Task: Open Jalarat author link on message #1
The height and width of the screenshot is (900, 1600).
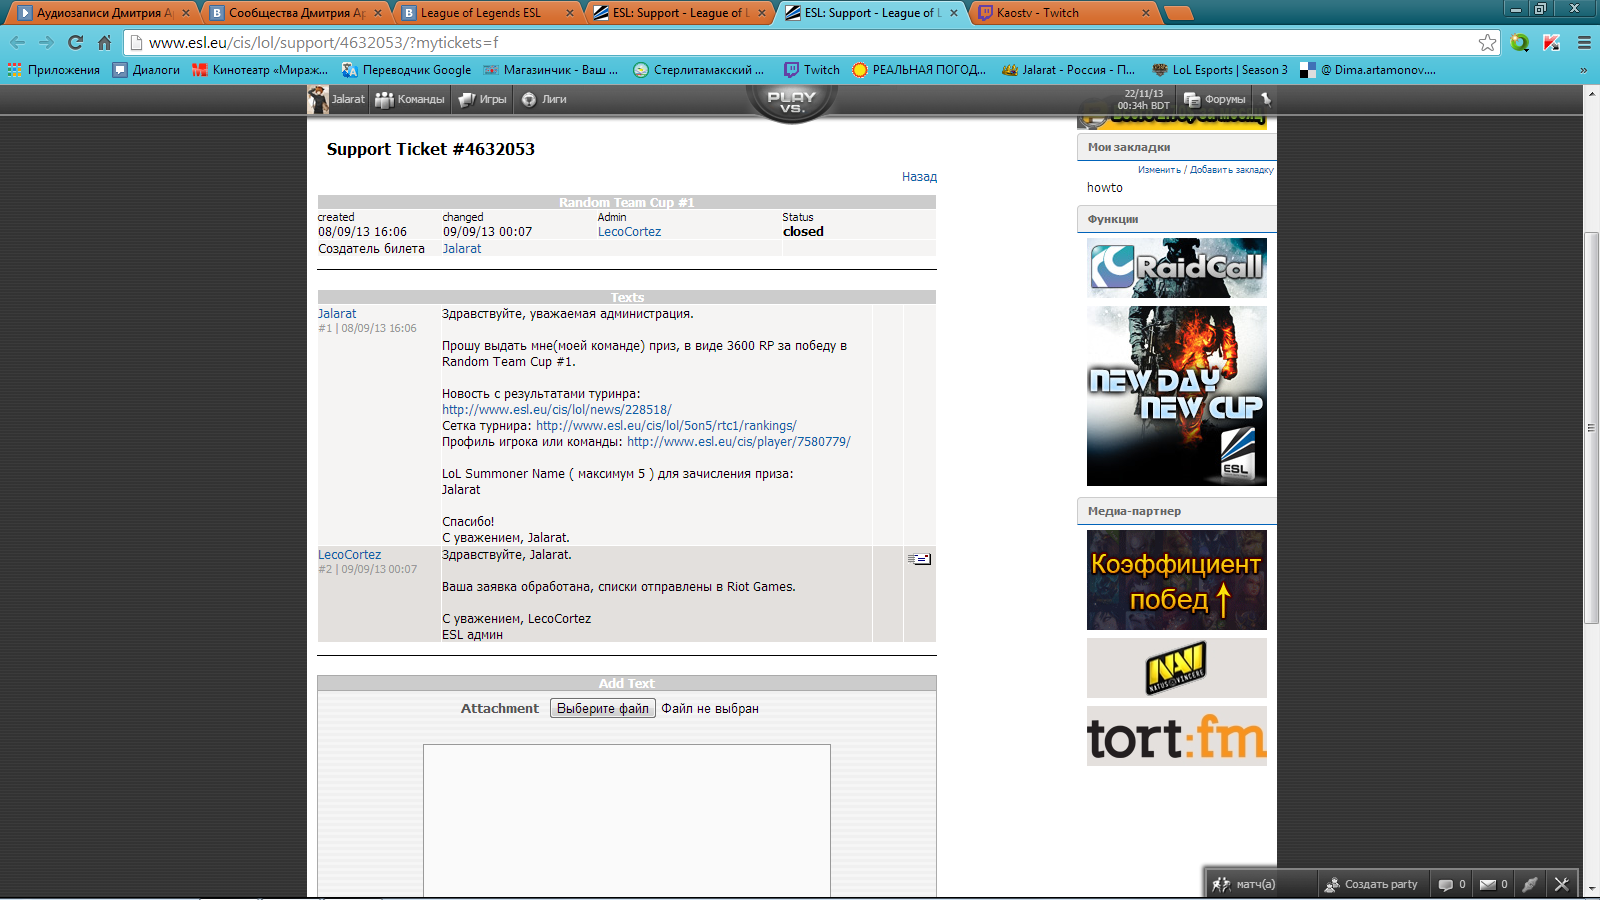Action: tap(337, 314)
